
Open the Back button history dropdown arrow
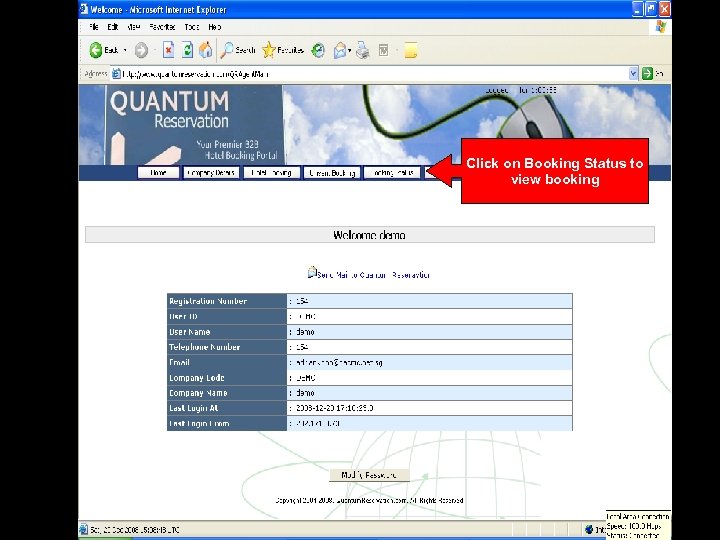(125, 50)
